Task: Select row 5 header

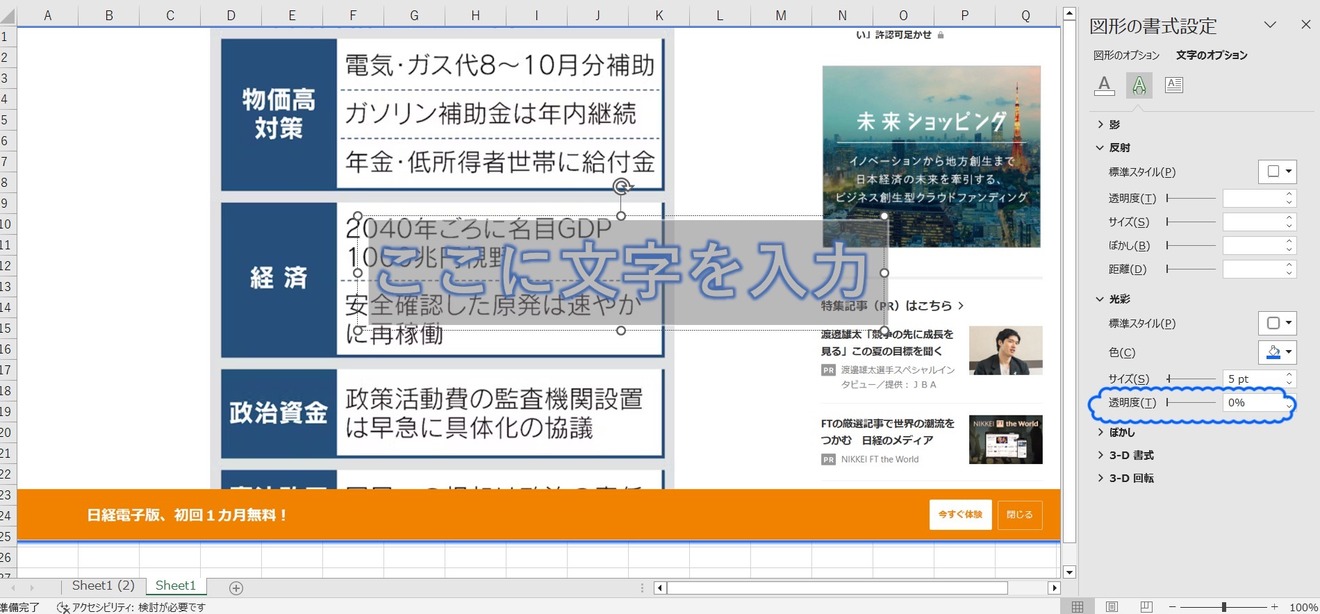Action: pyautogui.click(x=8, y=119)
